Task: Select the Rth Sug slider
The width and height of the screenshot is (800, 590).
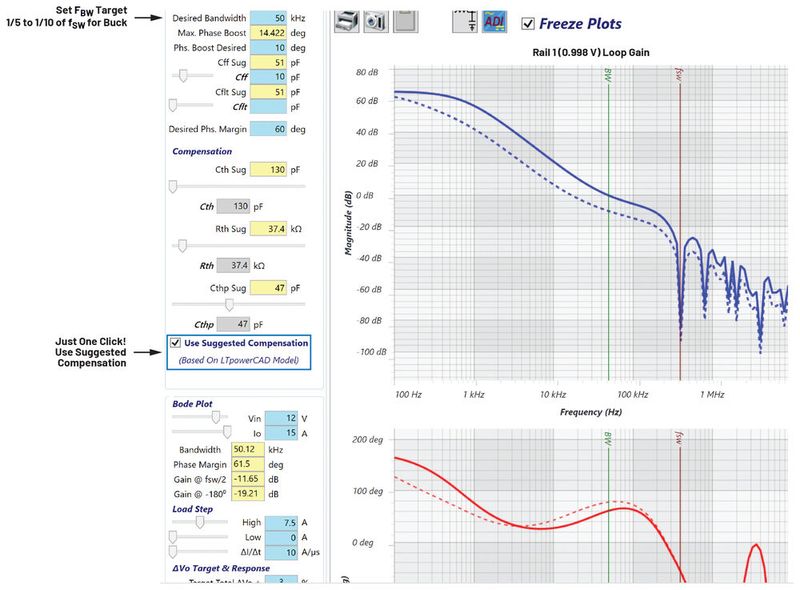Action: [x=183, y=245]
